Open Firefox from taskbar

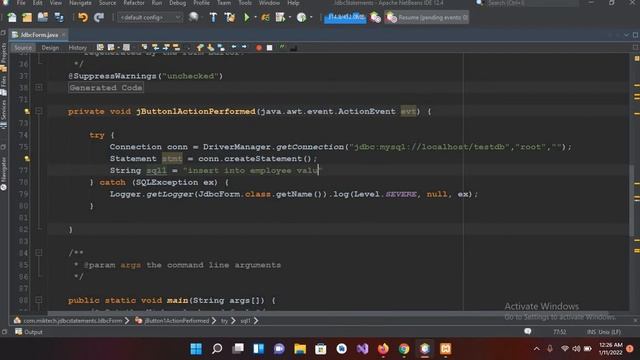(383, 349)
